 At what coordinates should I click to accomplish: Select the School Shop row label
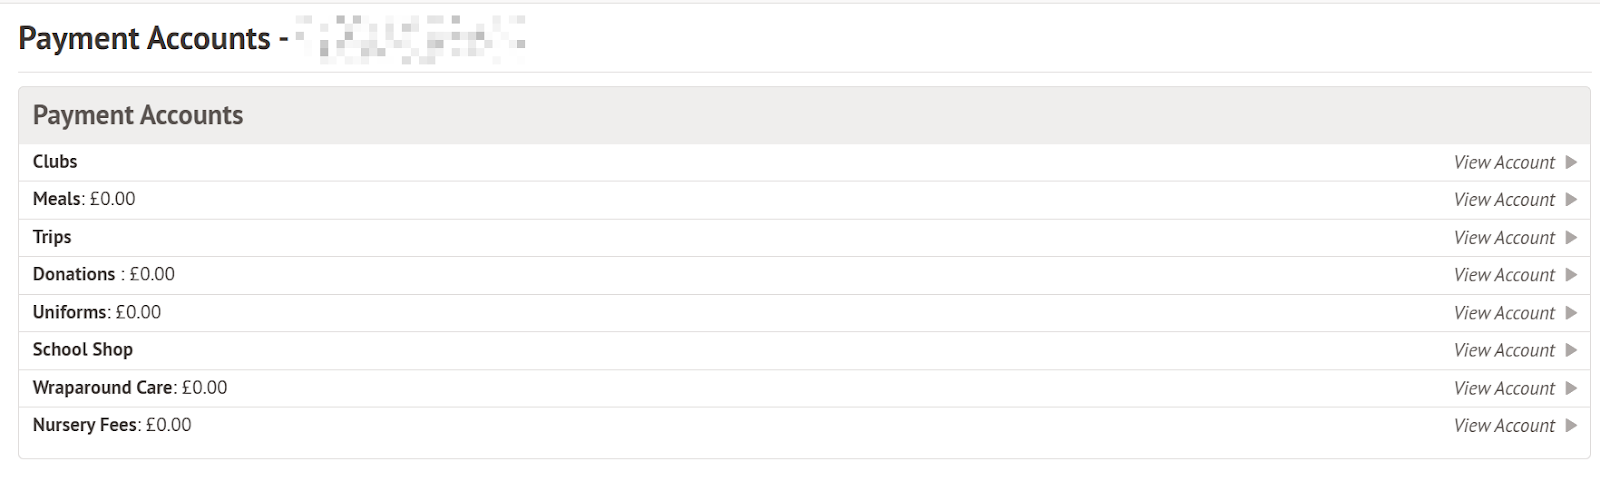coord(83,350)
